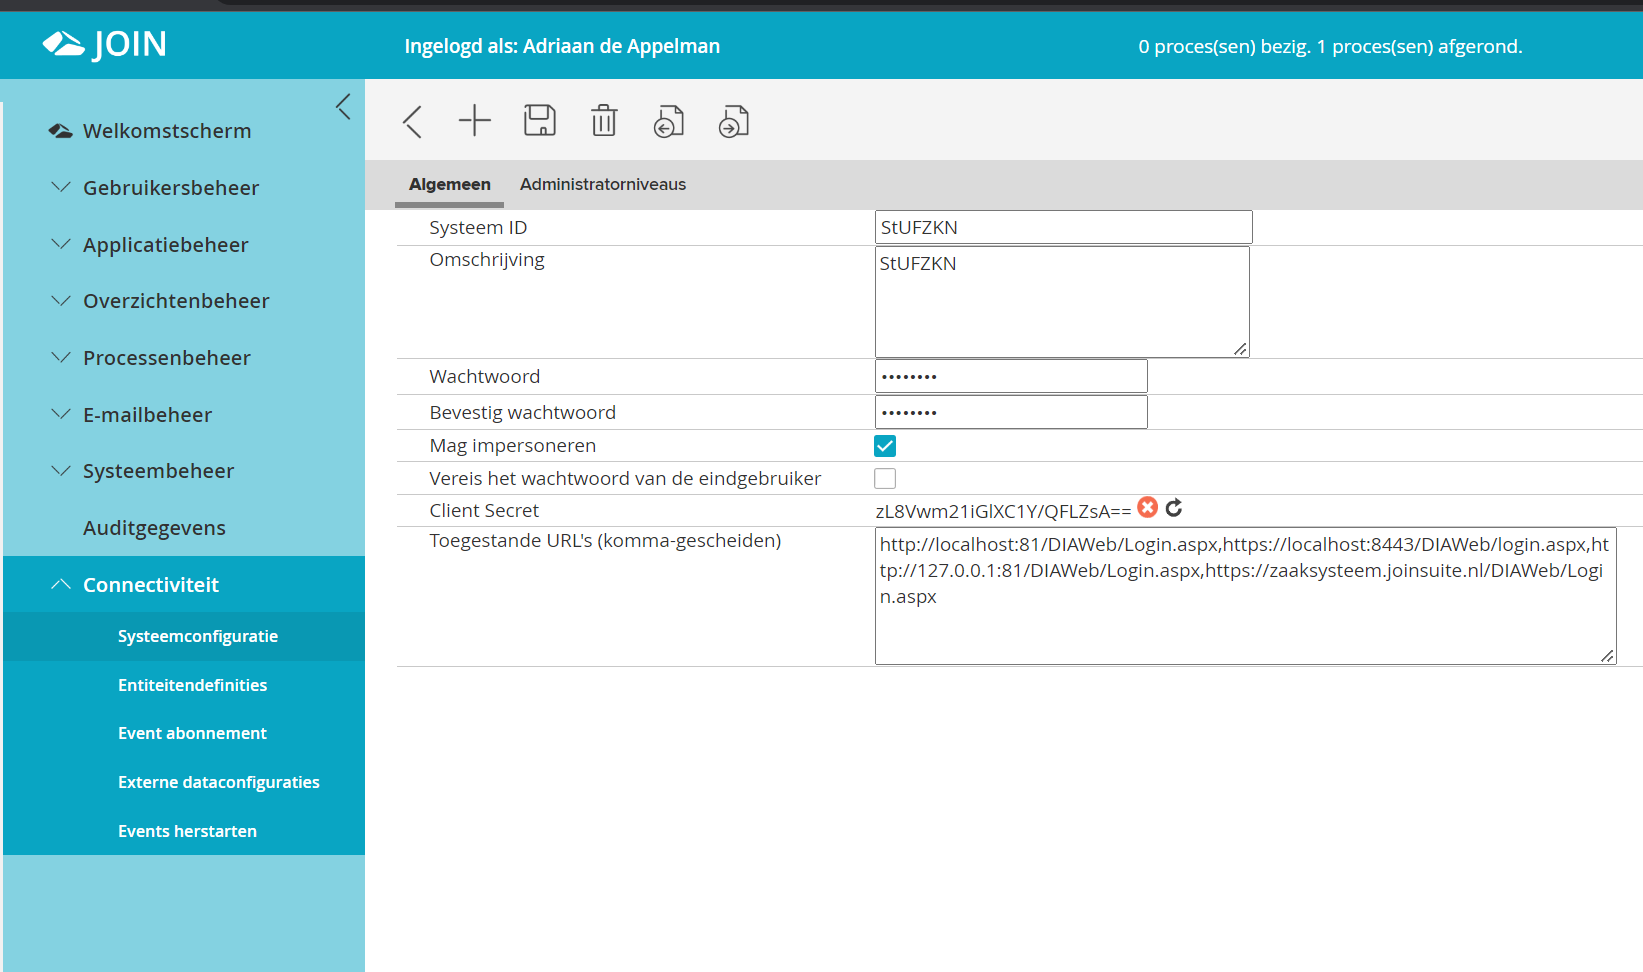Click the back arrow toolbar icon

tap(413, 122)
